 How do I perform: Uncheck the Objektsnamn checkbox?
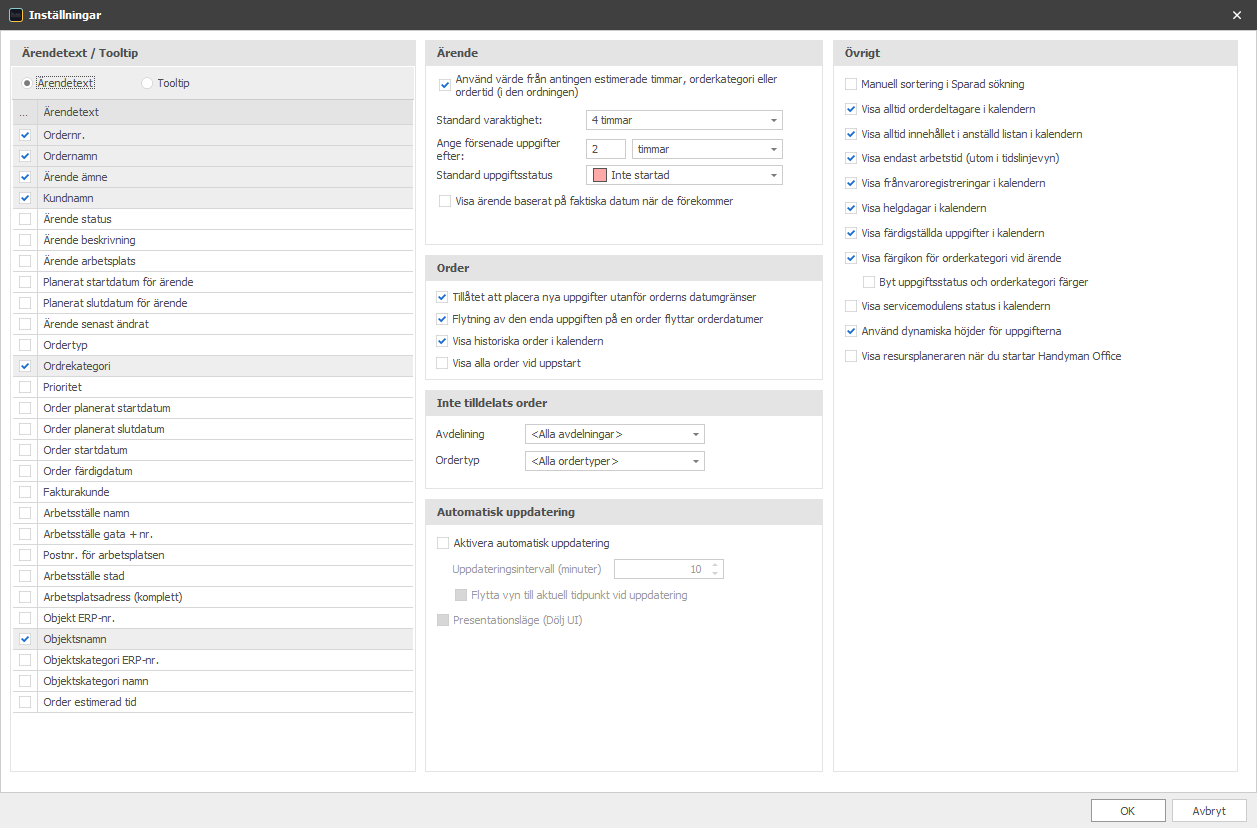pos(25,639)
